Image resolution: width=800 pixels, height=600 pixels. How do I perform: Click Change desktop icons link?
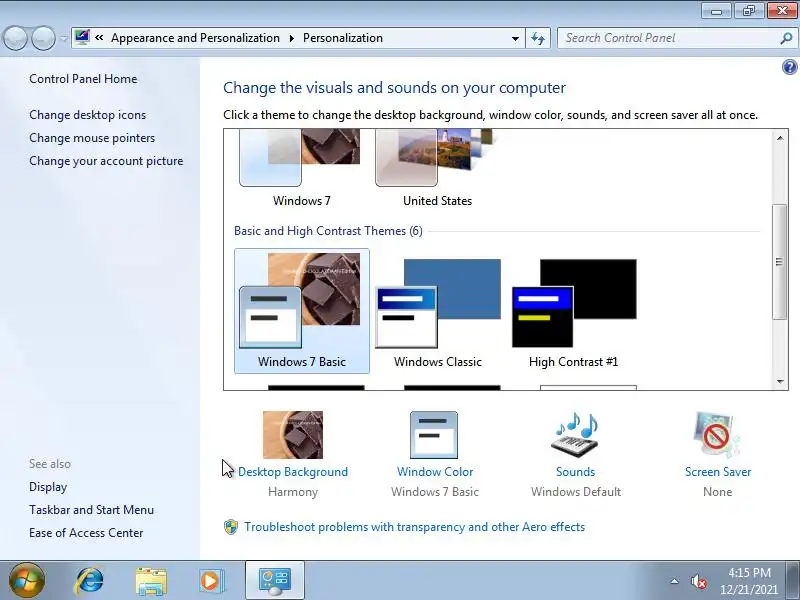pos(87,115)
